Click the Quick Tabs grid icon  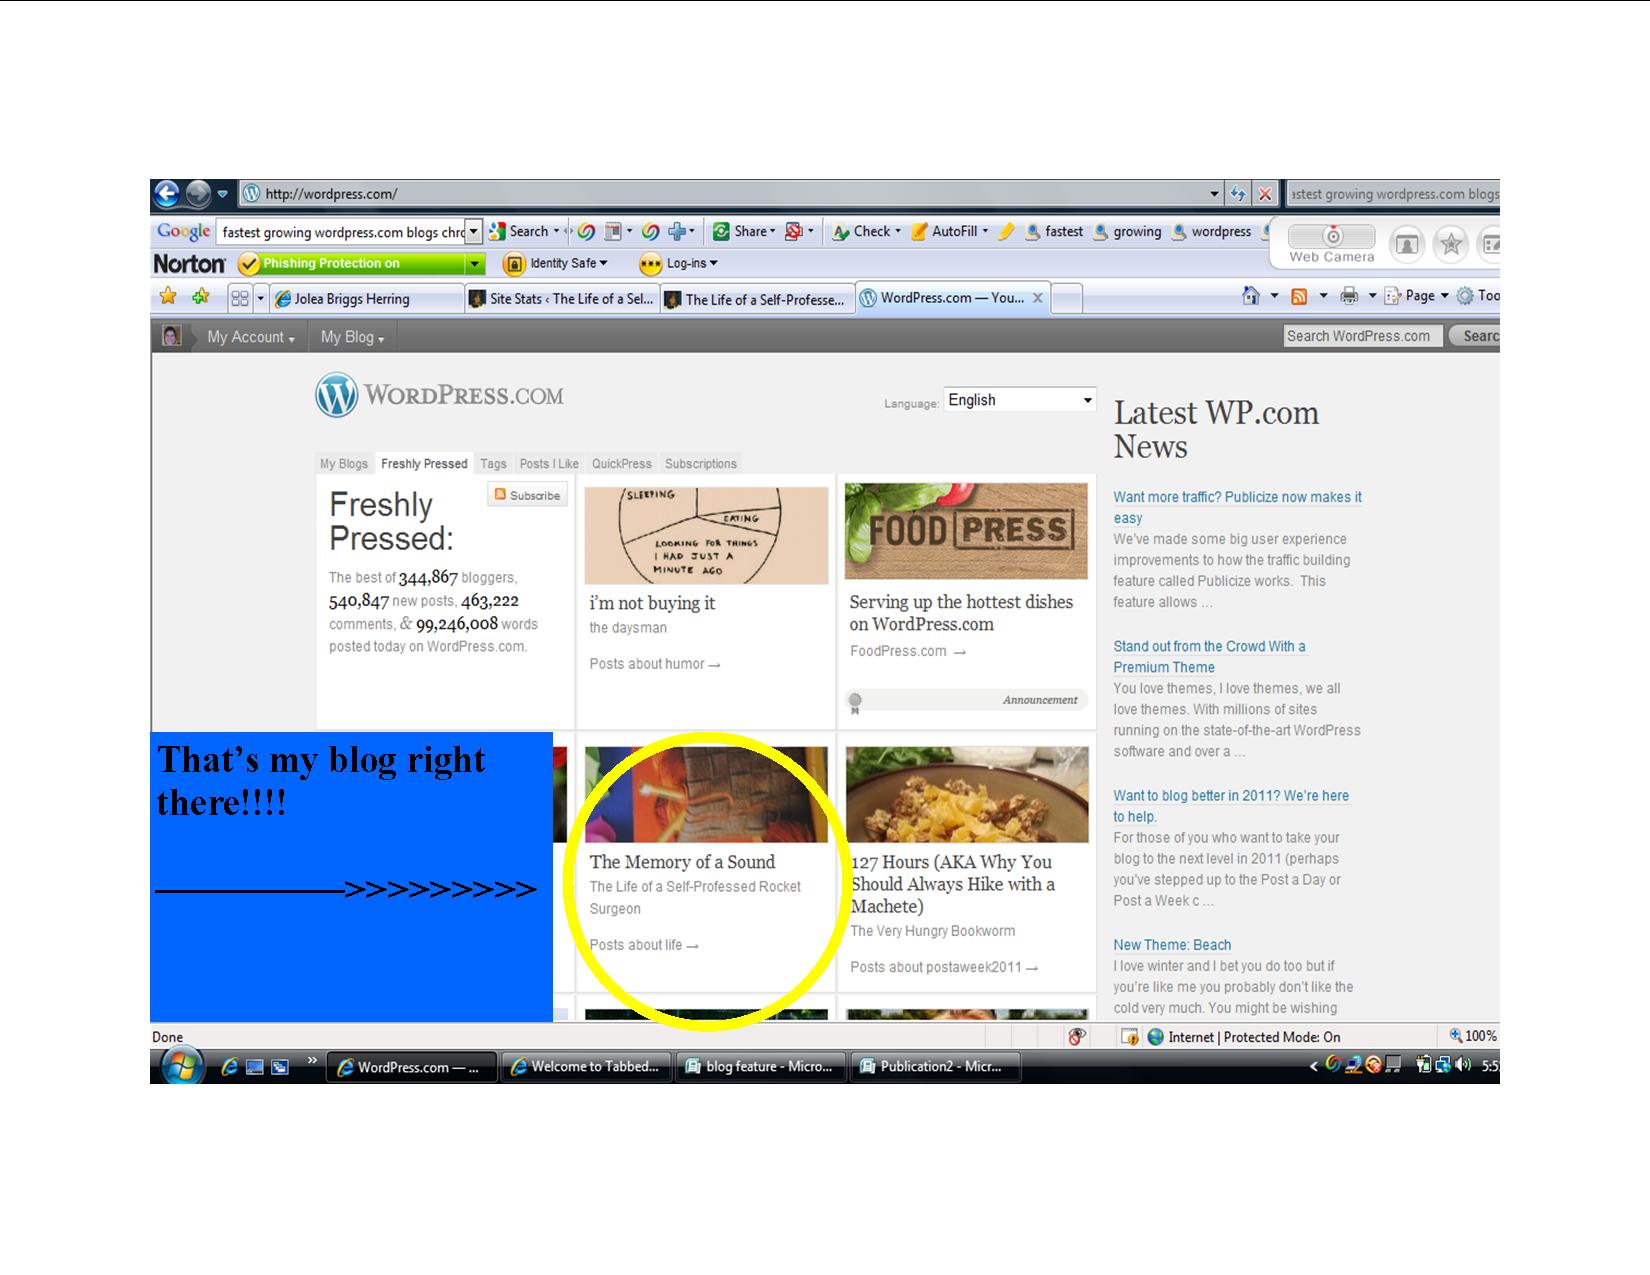240,298
